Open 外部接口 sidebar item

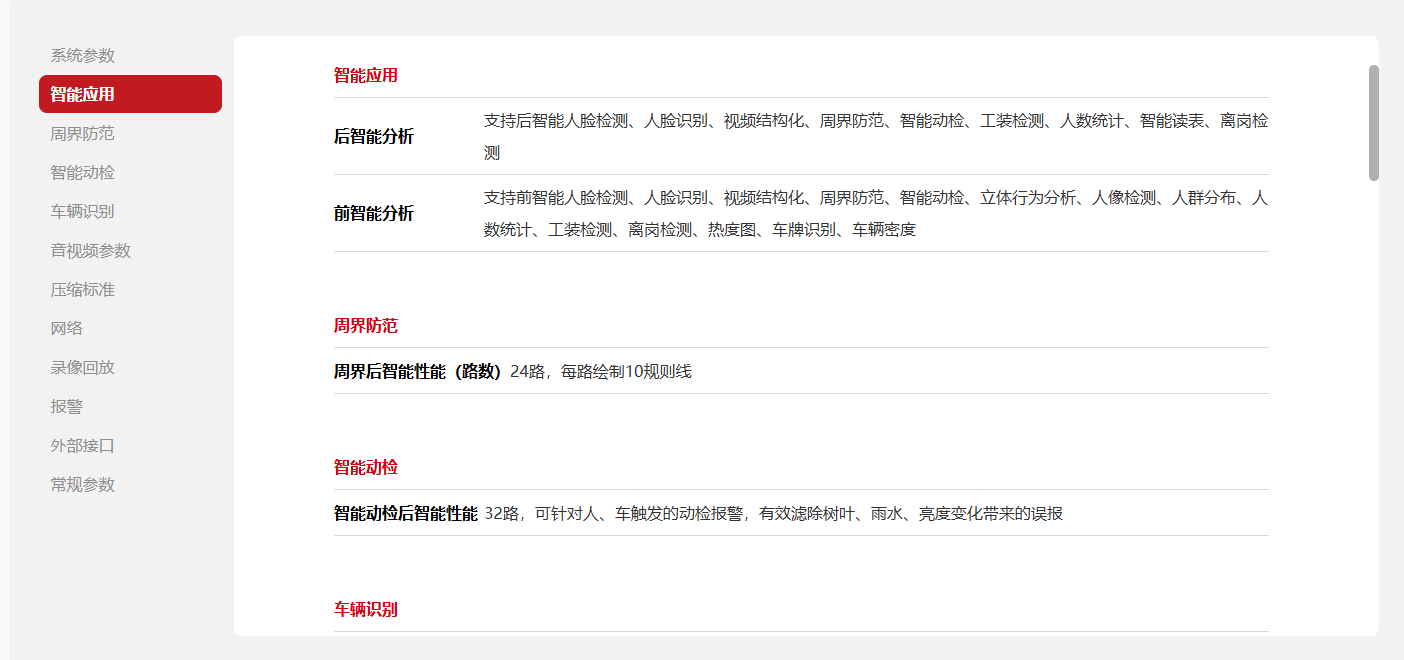point(83,446)
